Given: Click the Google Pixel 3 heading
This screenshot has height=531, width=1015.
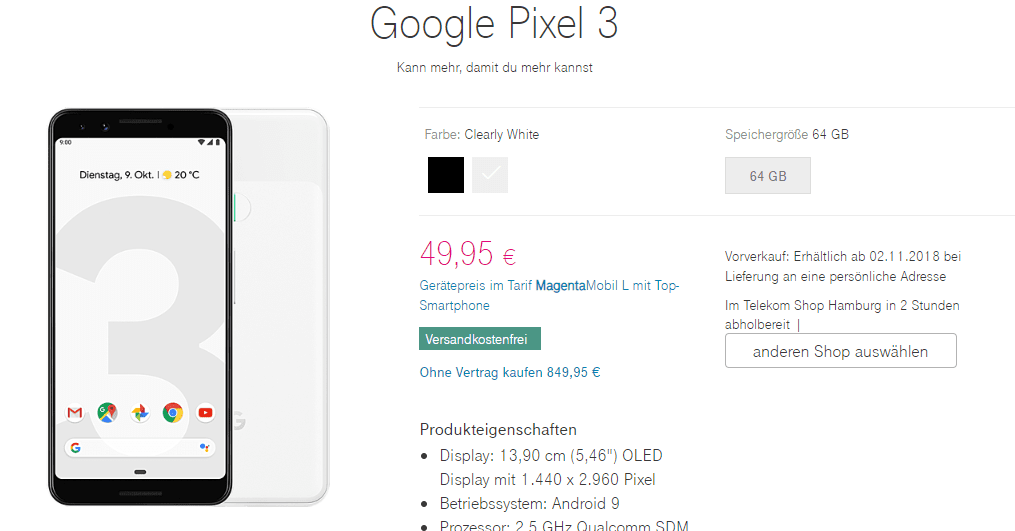Looking at the screenshot, I should (x=494, y=25).
